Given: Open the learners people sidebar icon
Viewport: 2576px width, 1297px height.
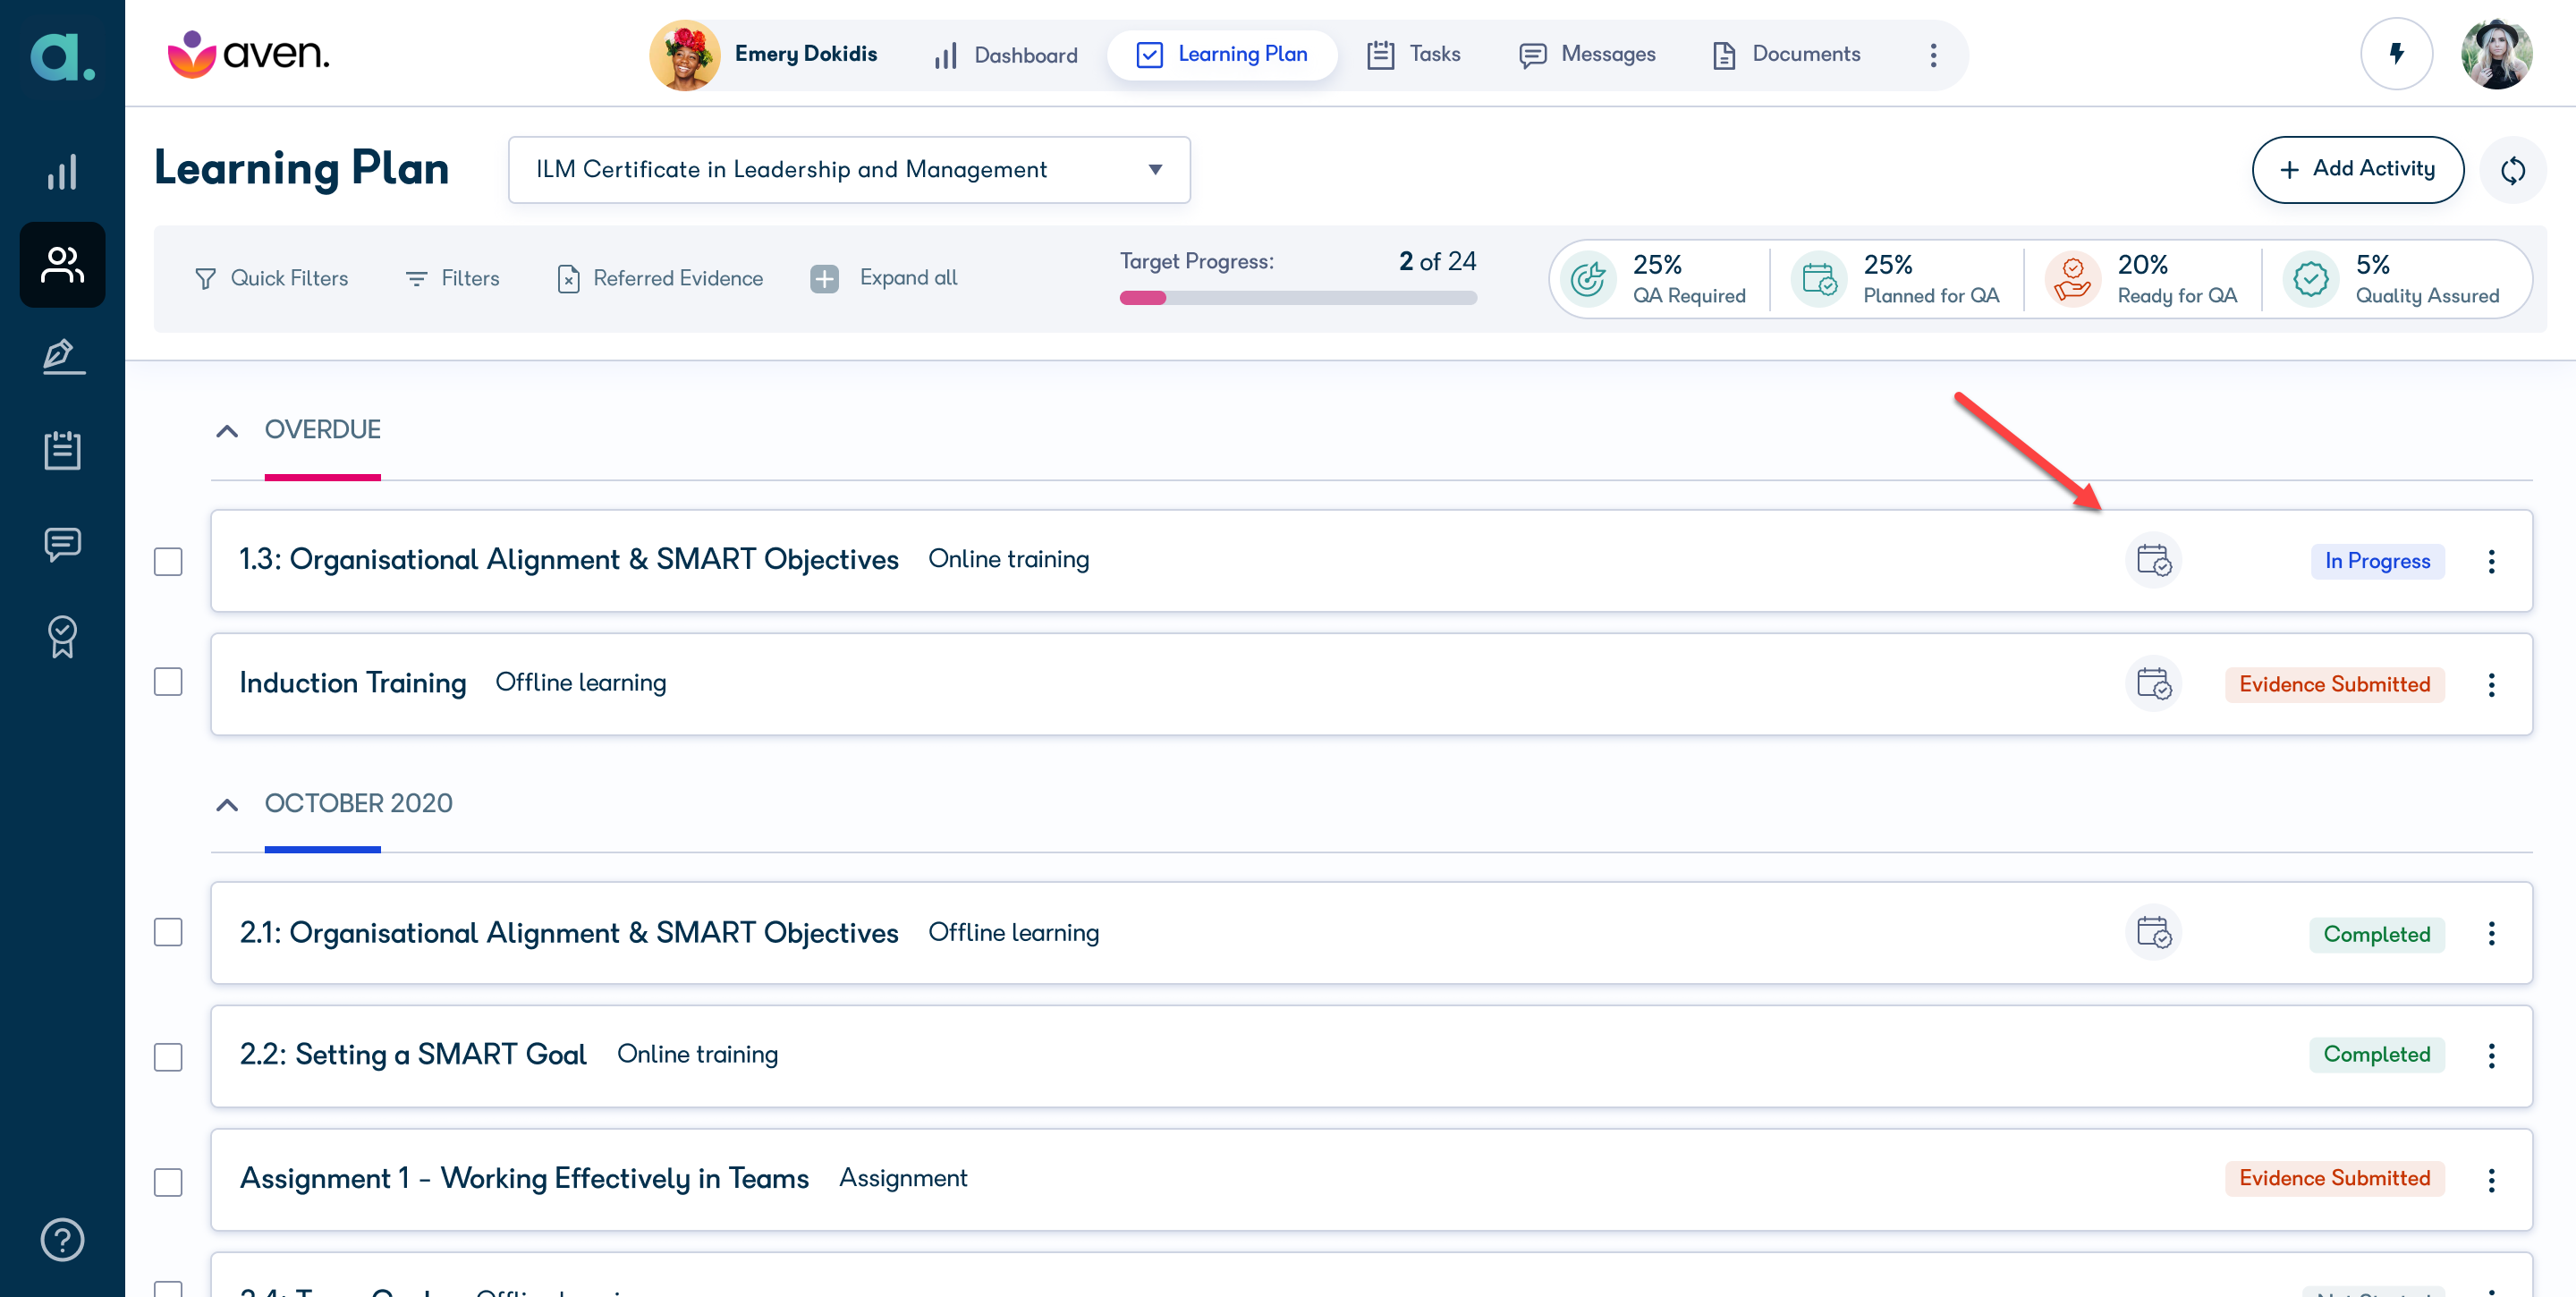Looking at the screenshot, I should pos(62,265).
